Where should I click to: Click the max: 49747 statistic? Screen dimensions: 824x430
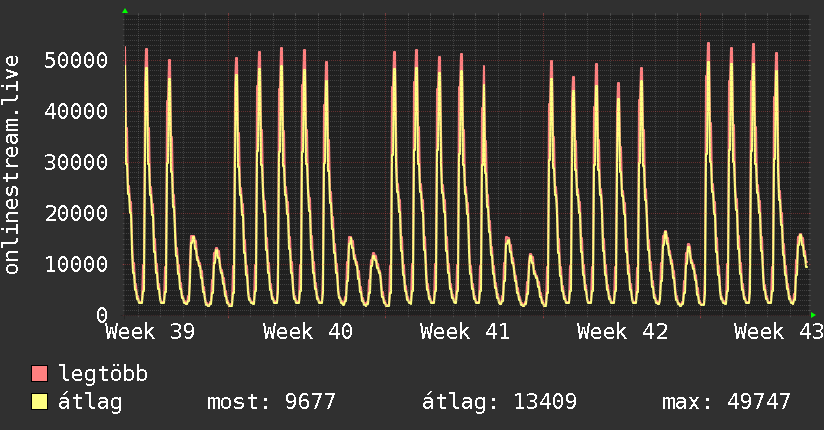(x=726, y=402)
